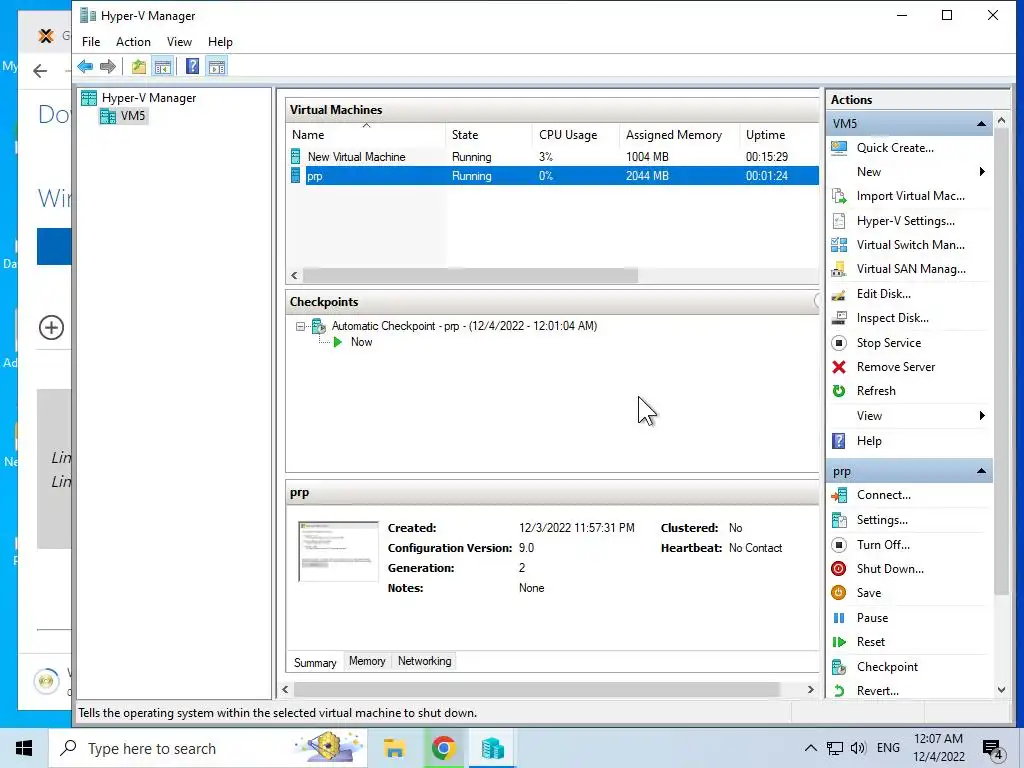Click the Forward arrow toolbar icon
This screenshot has height=768, width=1024.
108,67
